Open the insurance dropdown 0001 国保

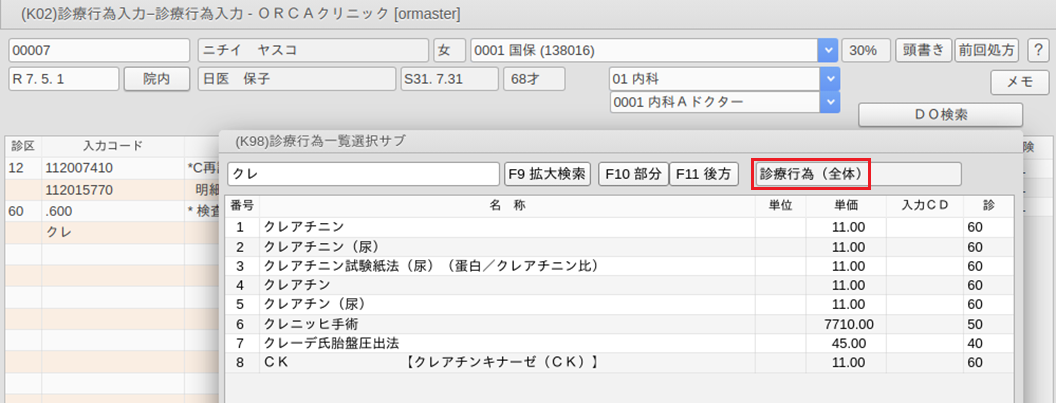pyautogui.click(x=827, y=50)
